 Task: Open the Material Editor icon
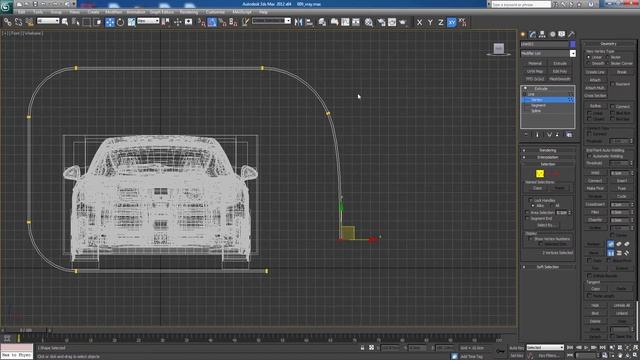pyautogui.click(x=369, y=22)
